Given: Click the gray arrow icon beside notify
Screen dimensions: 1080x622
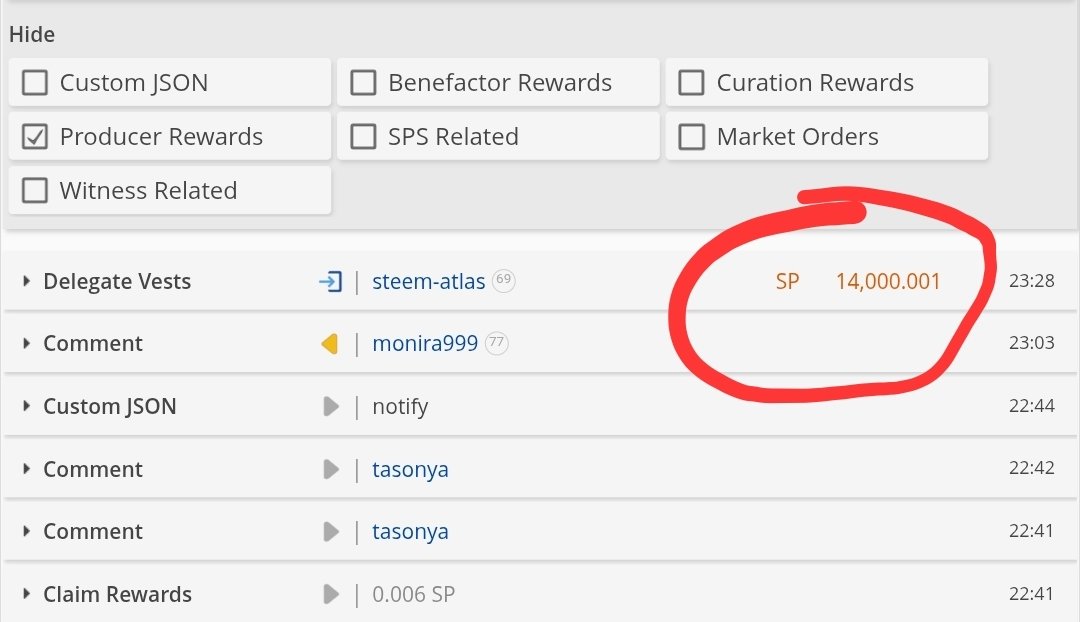Looking at the screenshot, I should tap(331, 407).
